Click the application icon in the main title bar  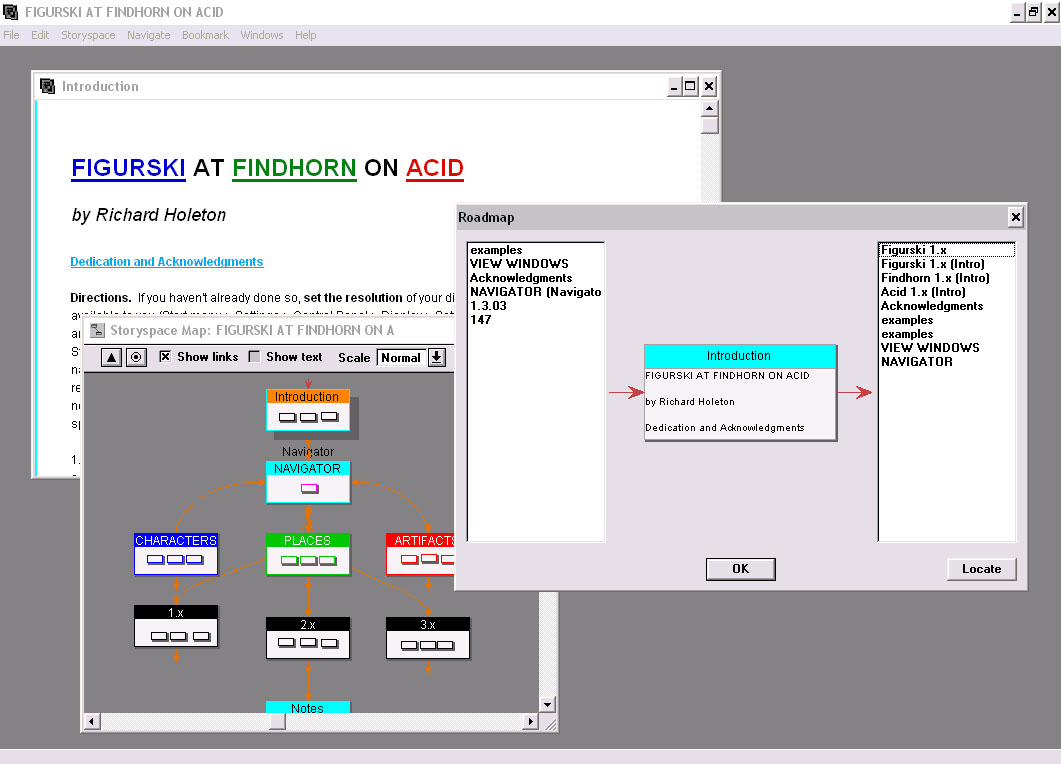10,12
